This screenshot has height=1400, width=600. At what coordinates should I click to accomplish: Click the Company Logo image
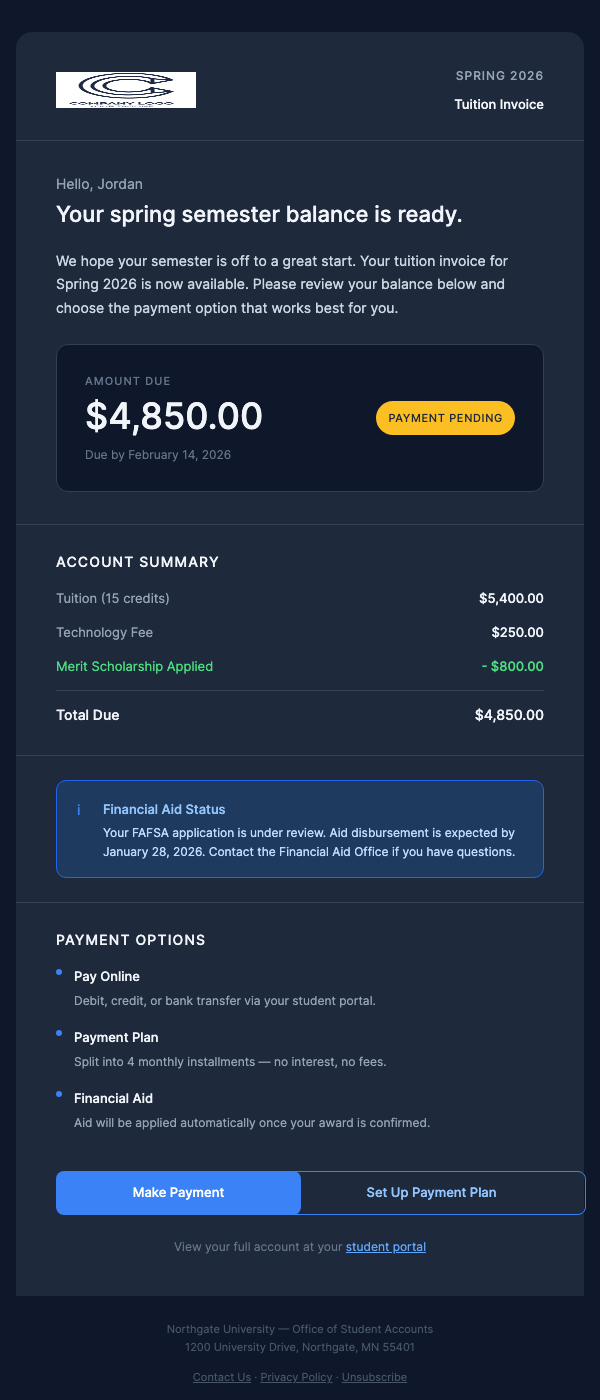tap(126, 89)
